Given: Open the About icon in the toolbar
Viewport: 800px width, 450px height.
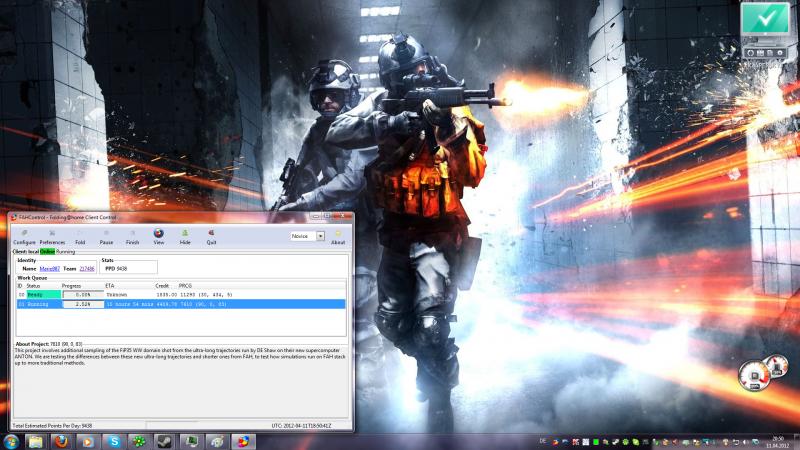Looking at the screenshot, I should pyautogui.click(x=338, y=237).
